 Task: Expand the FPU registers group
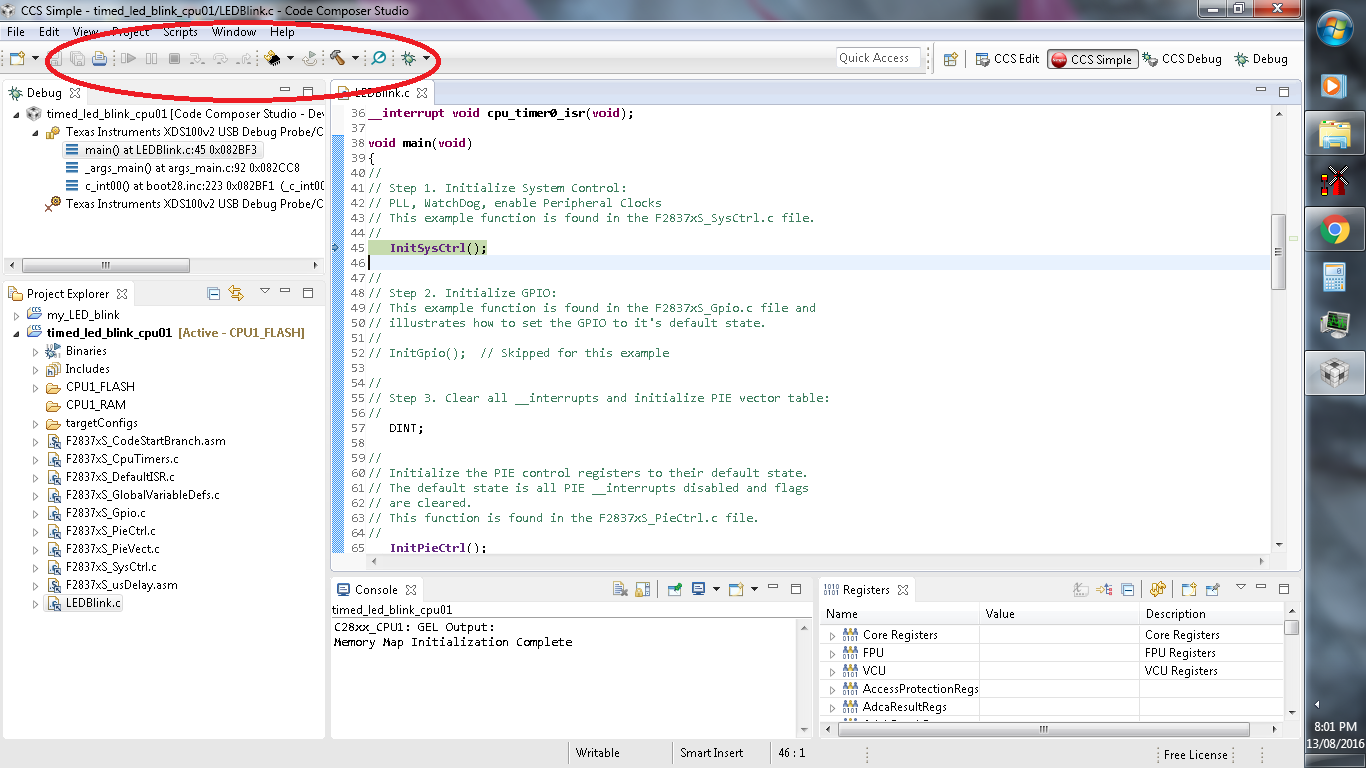832,653
